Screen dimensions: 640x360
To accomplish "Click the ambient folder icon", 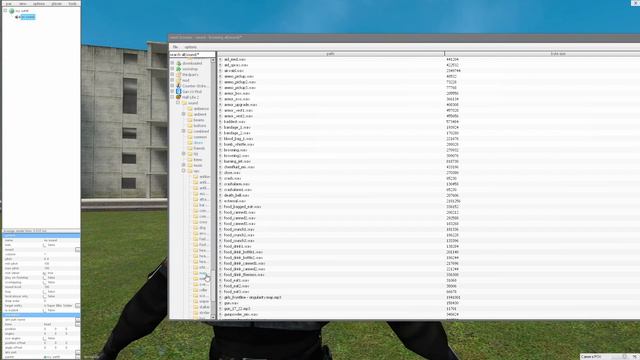I will pyautogui.click(x=190, y=114).
